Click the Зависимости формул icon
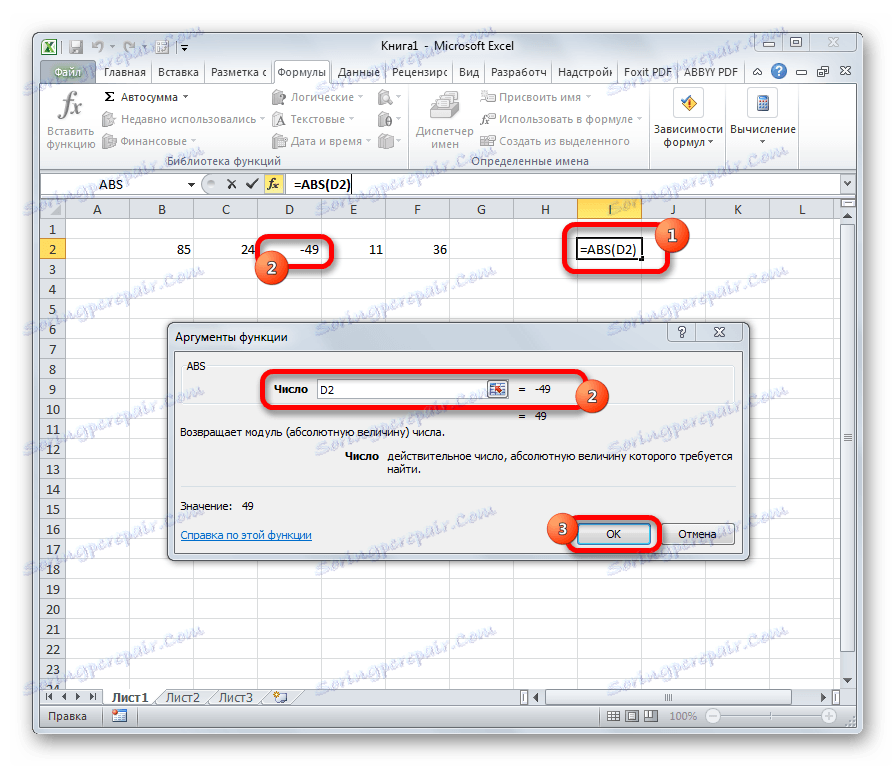Viewport: 896px width, 767px height. click(x=689, y=104)
